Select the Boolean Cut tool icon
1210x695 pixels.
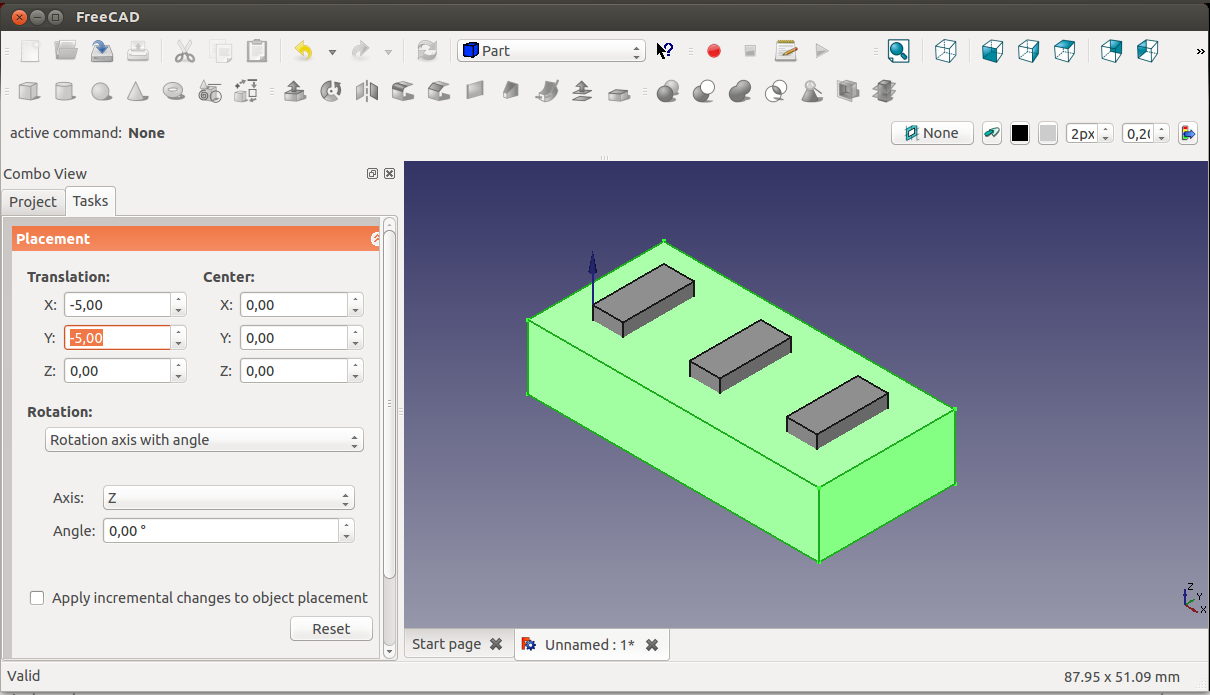(704, 92)
